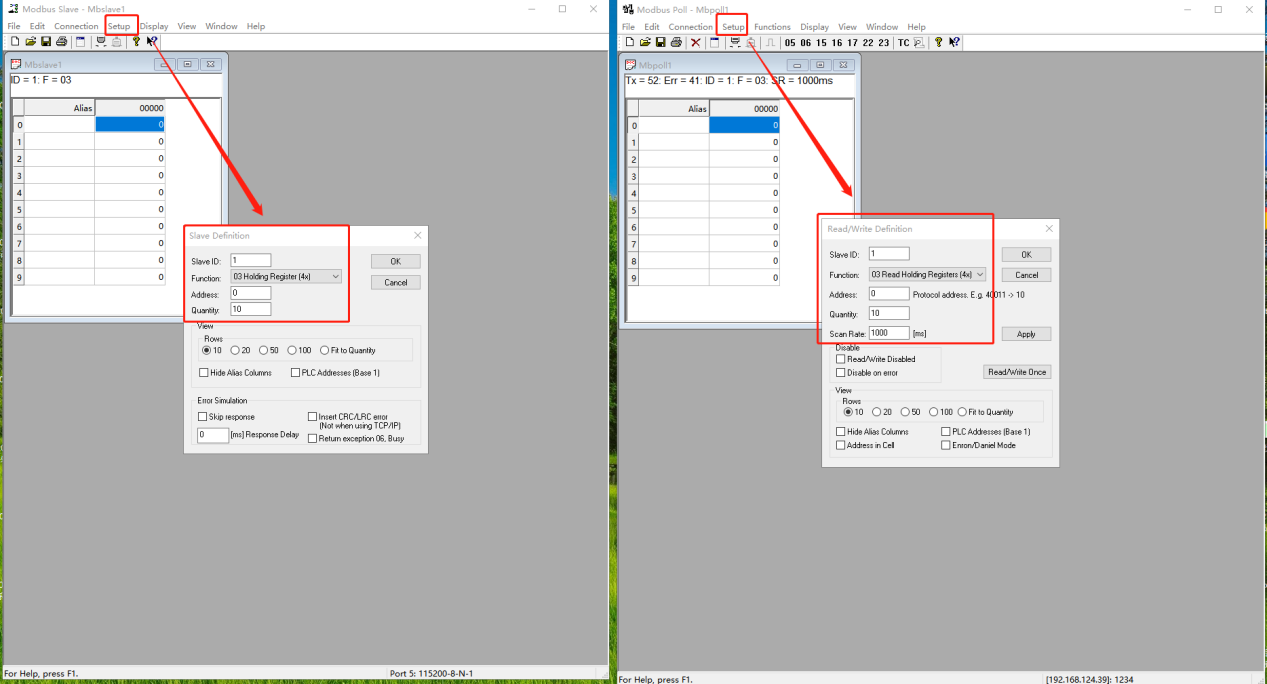
Task: Click the Print icon in Modbus Poll toolbar
Action: coord(676,42)
